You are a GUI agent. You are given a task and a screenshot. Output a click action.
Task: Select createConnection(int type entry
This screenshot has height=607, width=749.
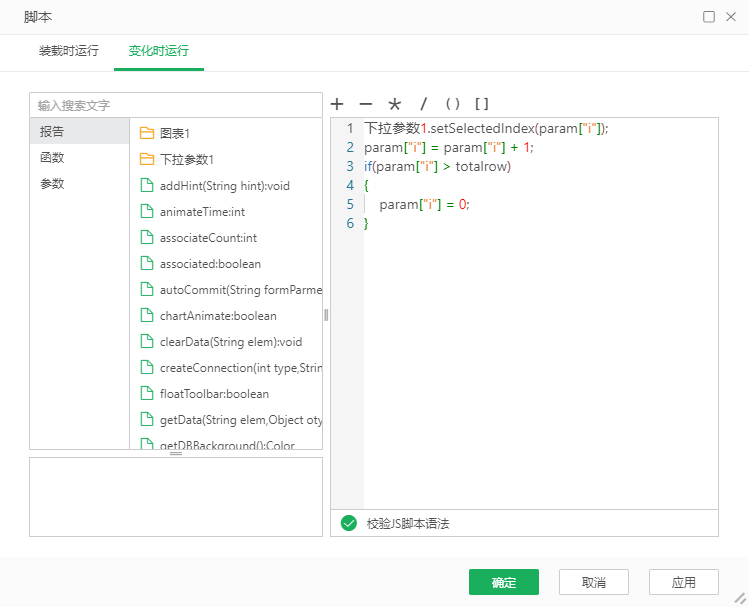point(241,368)
